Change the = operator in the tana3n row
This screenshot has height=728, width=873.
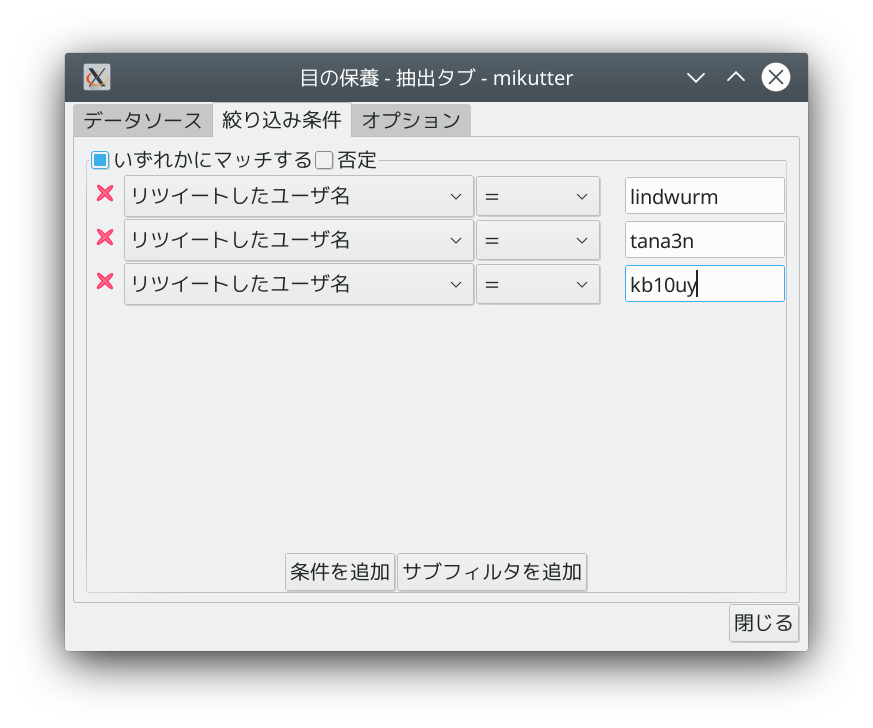537,240
